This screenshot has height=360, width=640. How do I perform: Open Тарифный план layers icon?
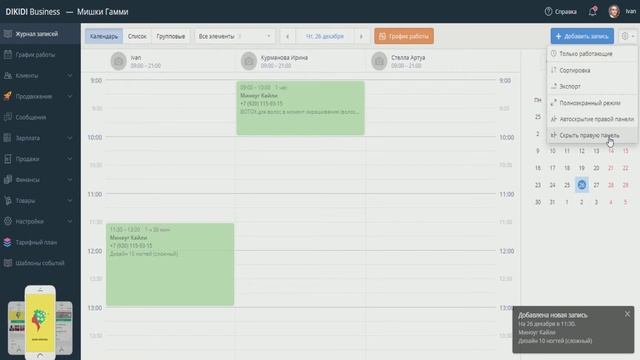point(7,242)
